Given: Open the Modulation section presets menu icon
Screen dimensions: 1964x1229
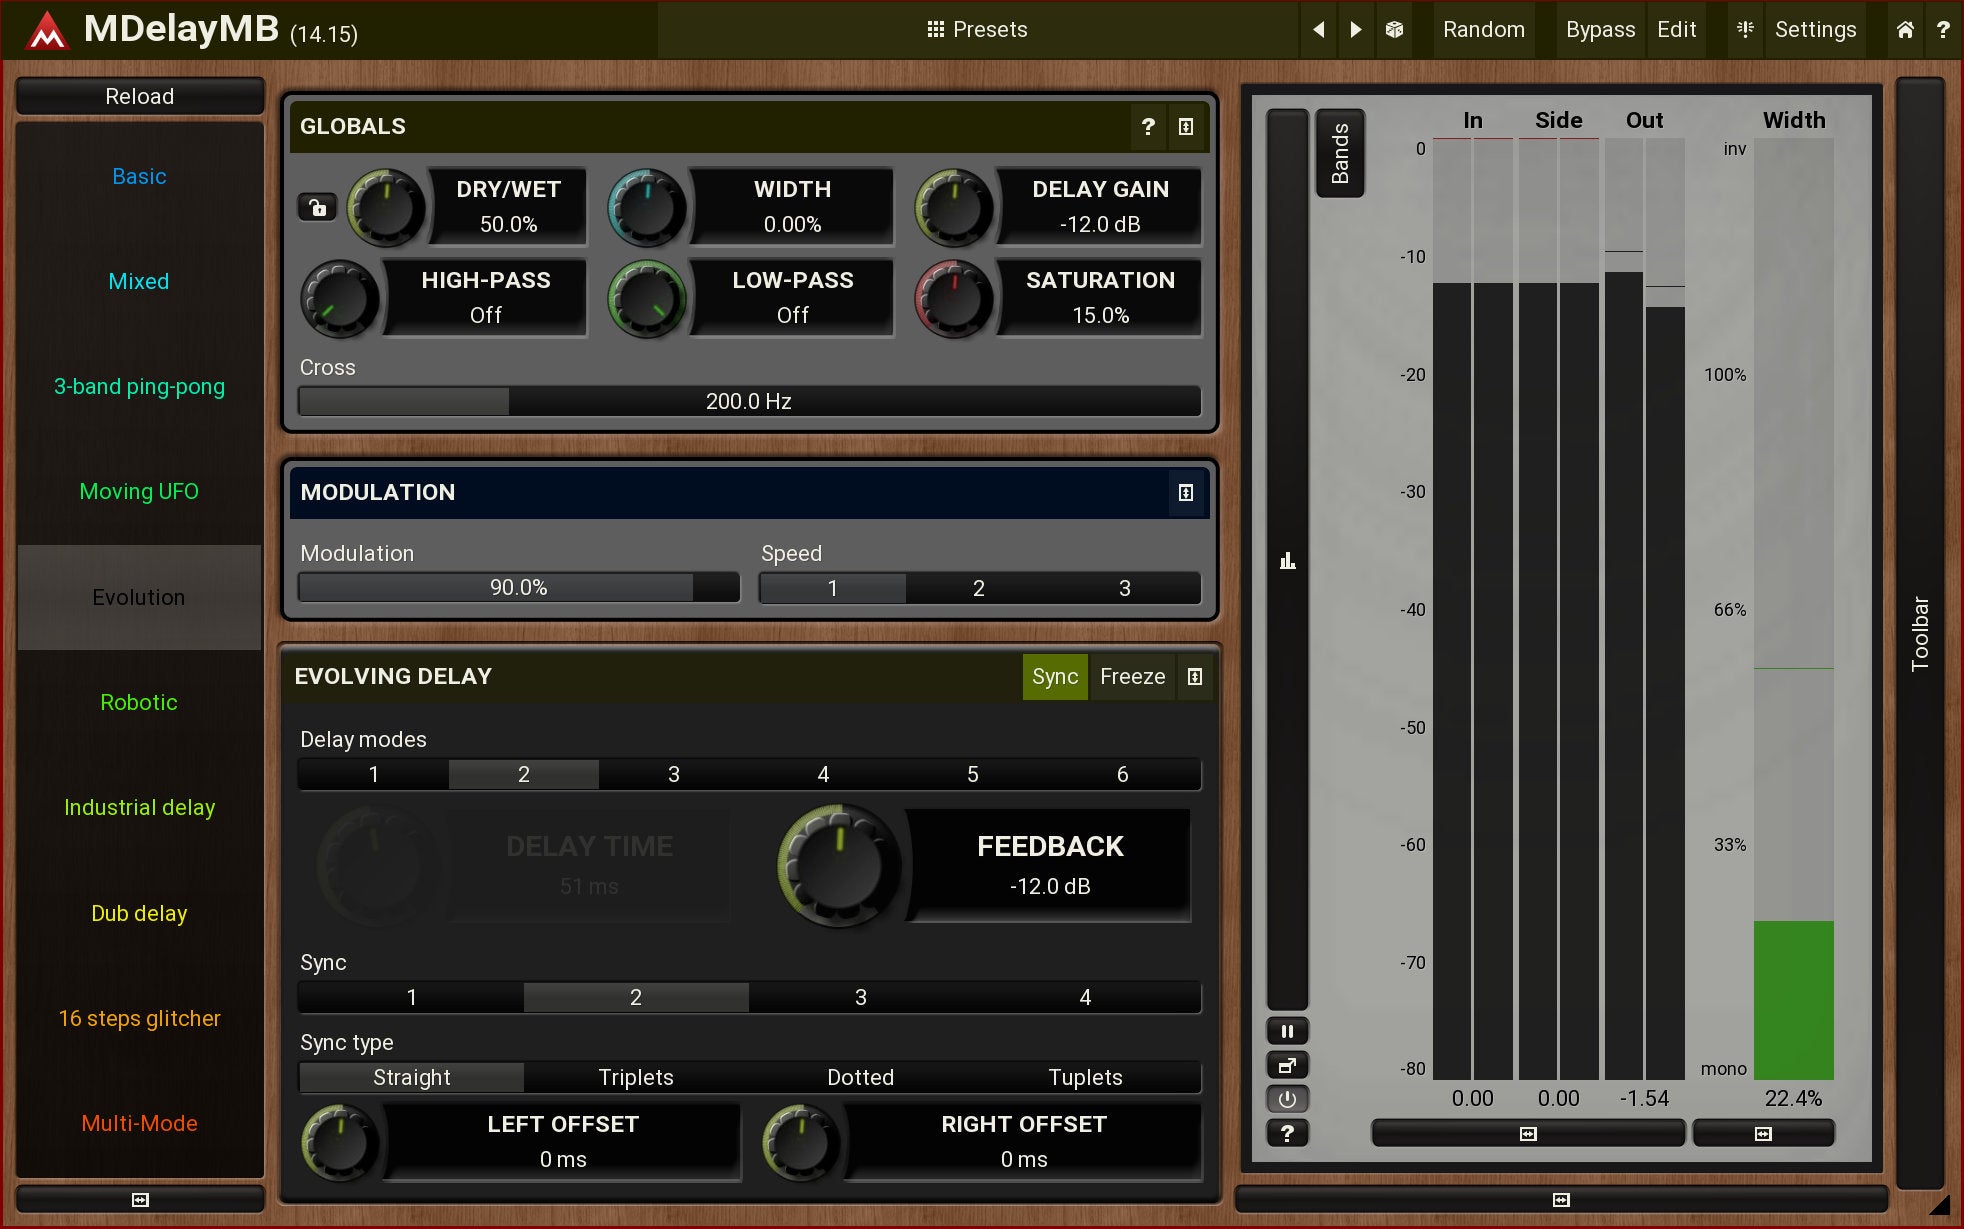Looking at the screenshot, I should click(x=1186, y=493).
